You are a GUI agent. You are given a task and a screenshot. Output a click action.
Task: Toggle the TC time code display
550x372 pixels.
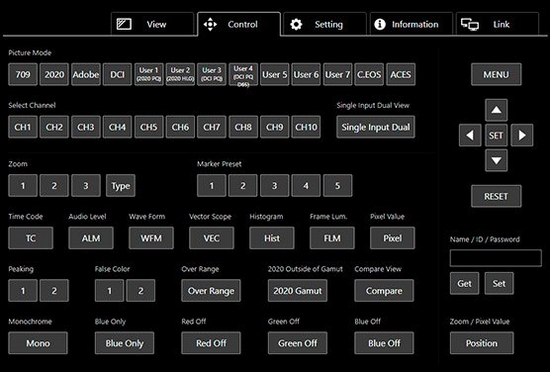click(x=31, y=238)
